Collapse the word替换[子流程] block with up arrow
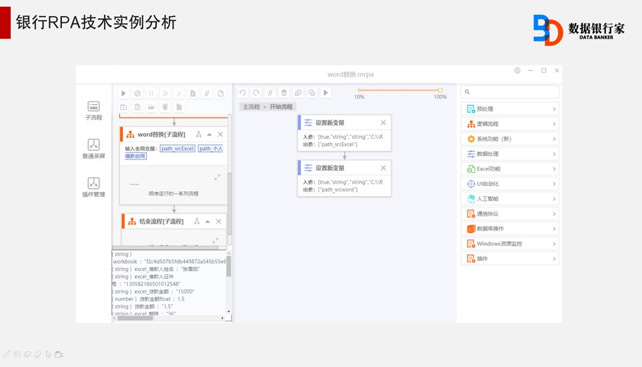The width and height of the screenshot is (642, 367). (x=209, y=134)
